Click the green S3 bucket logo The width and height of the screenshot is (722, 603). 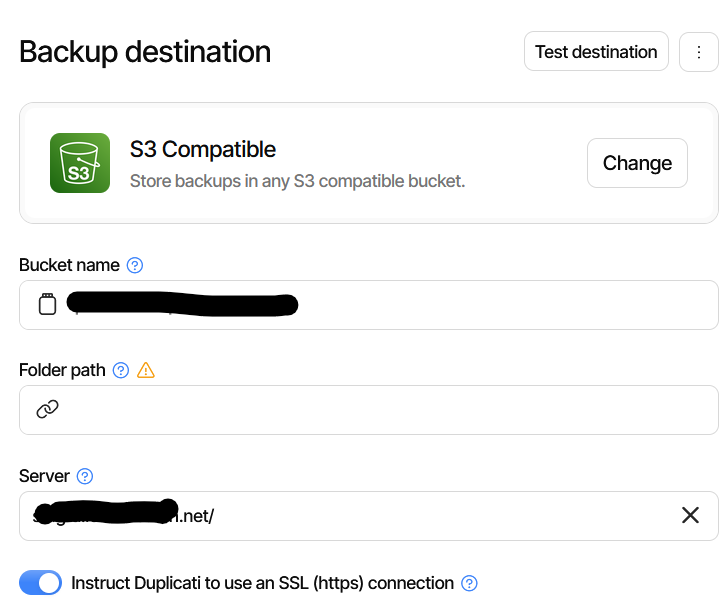pyautogui.click(x=80, y=163)
